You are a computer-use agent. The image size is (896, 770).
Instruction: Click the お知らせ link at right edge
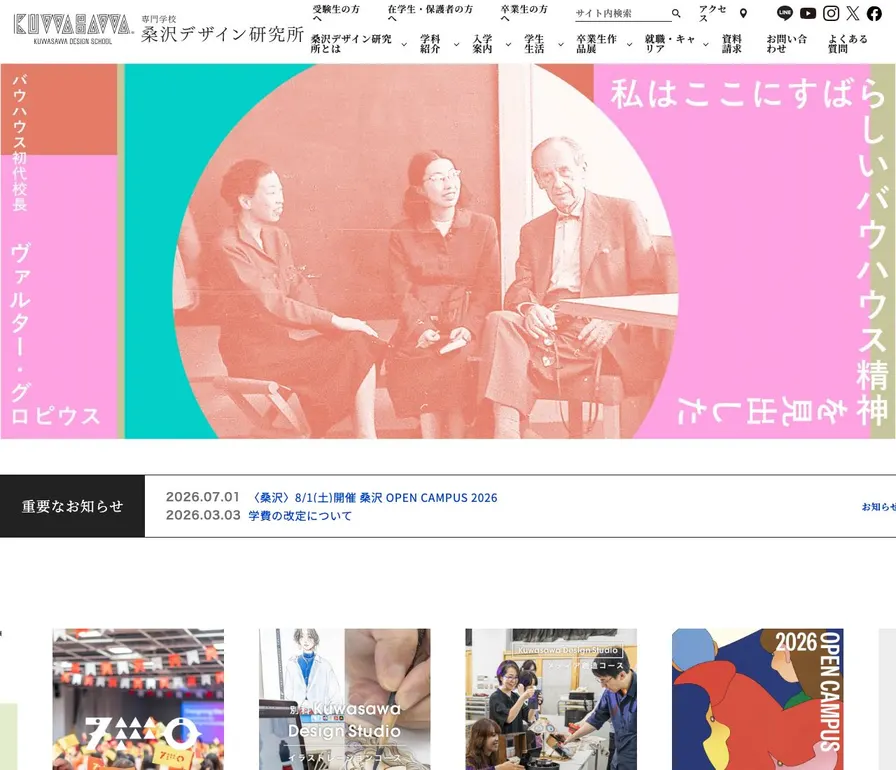coord(879,506)
